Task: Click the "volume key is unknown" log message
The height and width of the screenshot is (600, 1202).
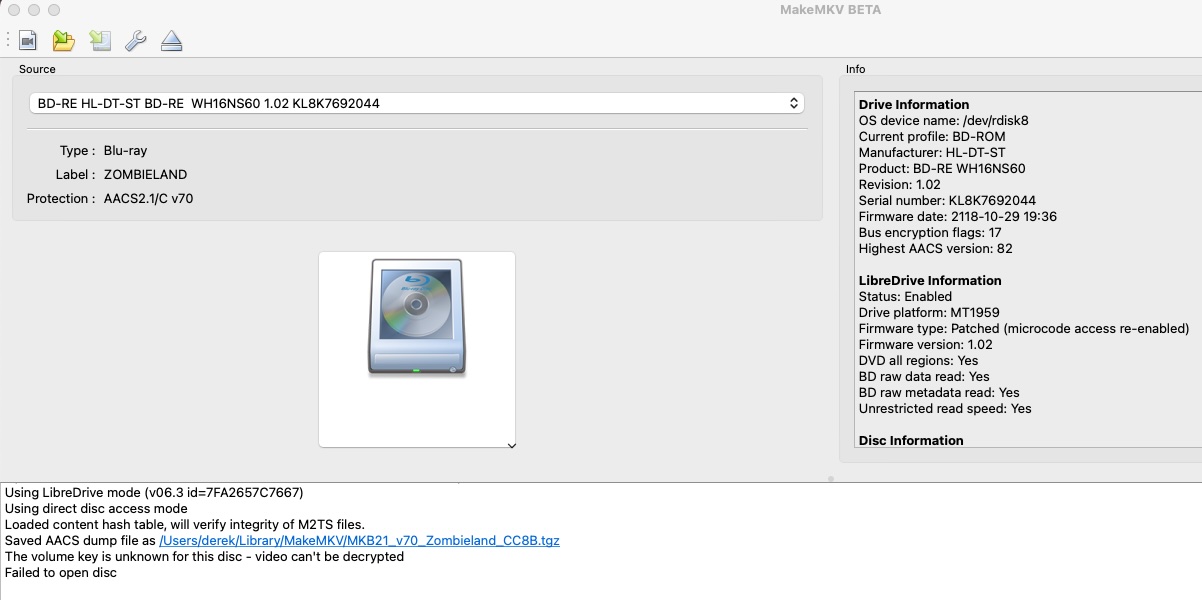Action: pos(204,557)
